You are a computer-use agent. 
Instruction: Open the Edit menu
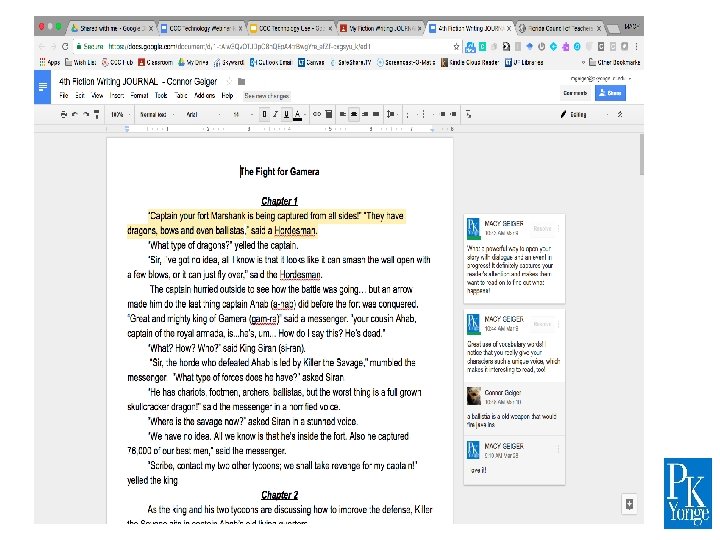[80, 96]
